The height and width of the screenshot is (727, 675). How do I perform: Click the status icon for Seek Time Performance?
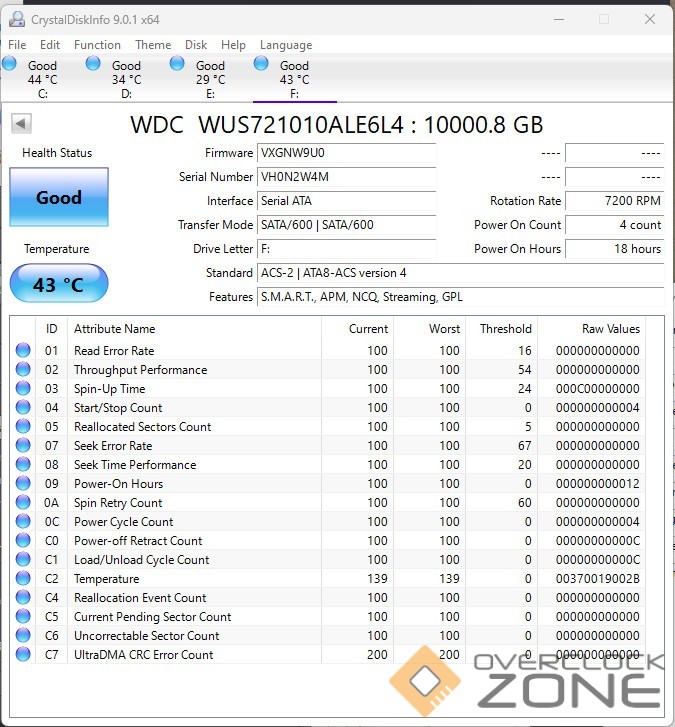pyautogui.click(x=23, y=464)
